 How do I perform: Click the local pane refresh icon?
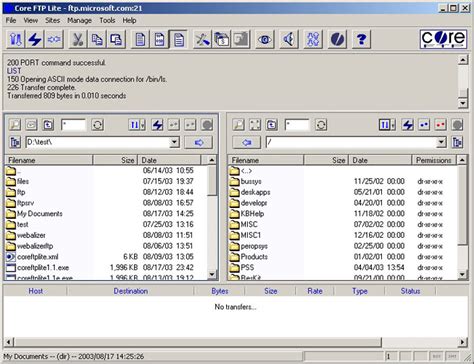coord(97,125)
